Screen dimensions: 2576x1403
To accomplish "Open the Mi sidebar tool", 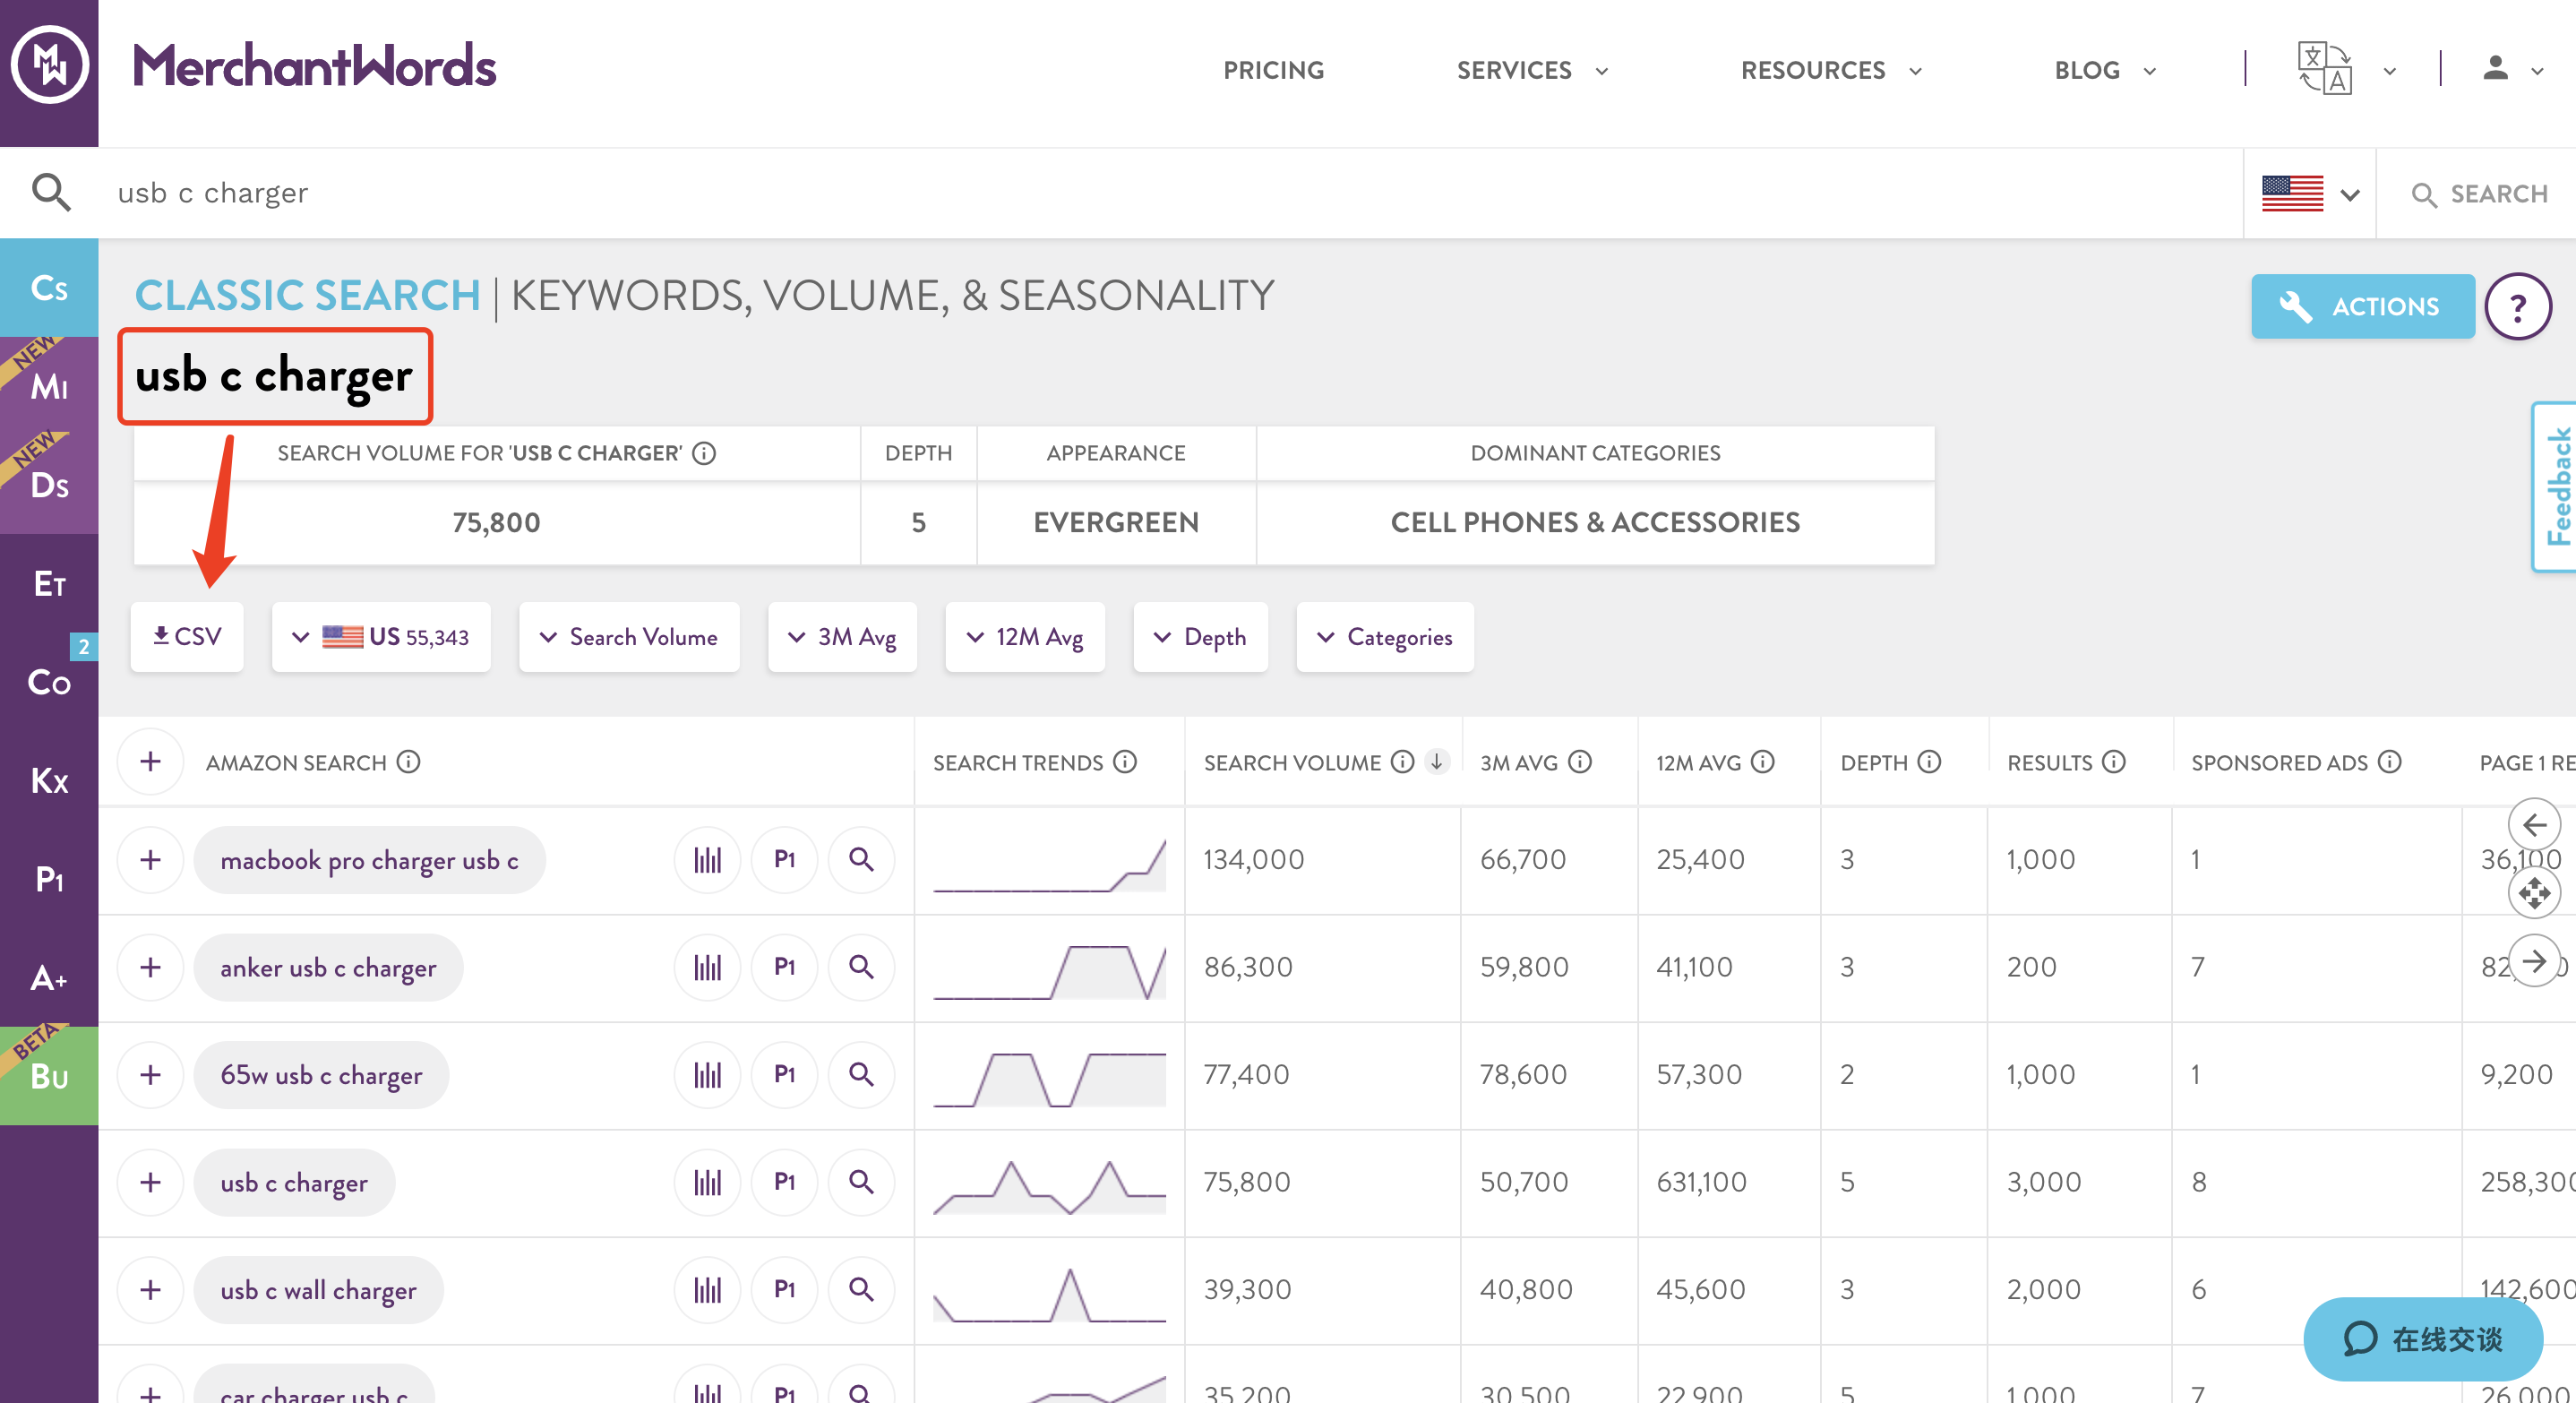I will [x=49, y=386].
